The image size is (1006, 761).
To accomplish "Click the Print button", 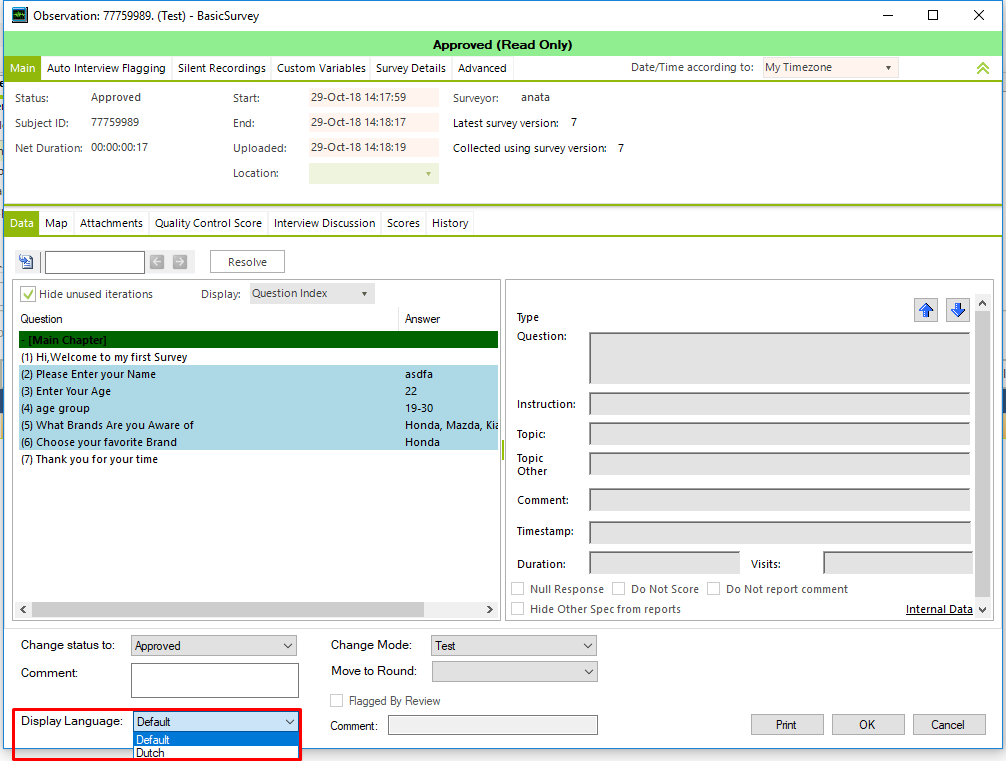I will click(x=787, y=724).
